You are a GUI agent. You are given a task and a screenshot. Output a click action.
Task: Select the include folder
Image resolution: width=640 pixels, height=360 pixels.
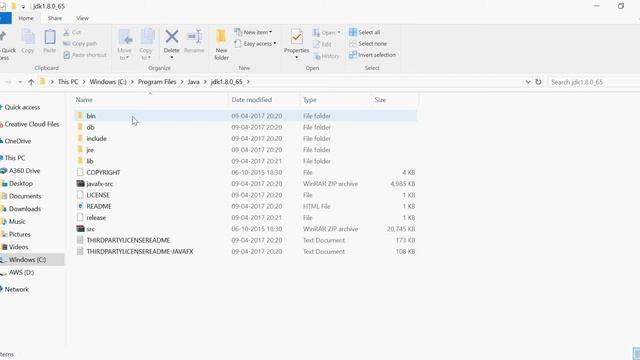tap(245, 138)
